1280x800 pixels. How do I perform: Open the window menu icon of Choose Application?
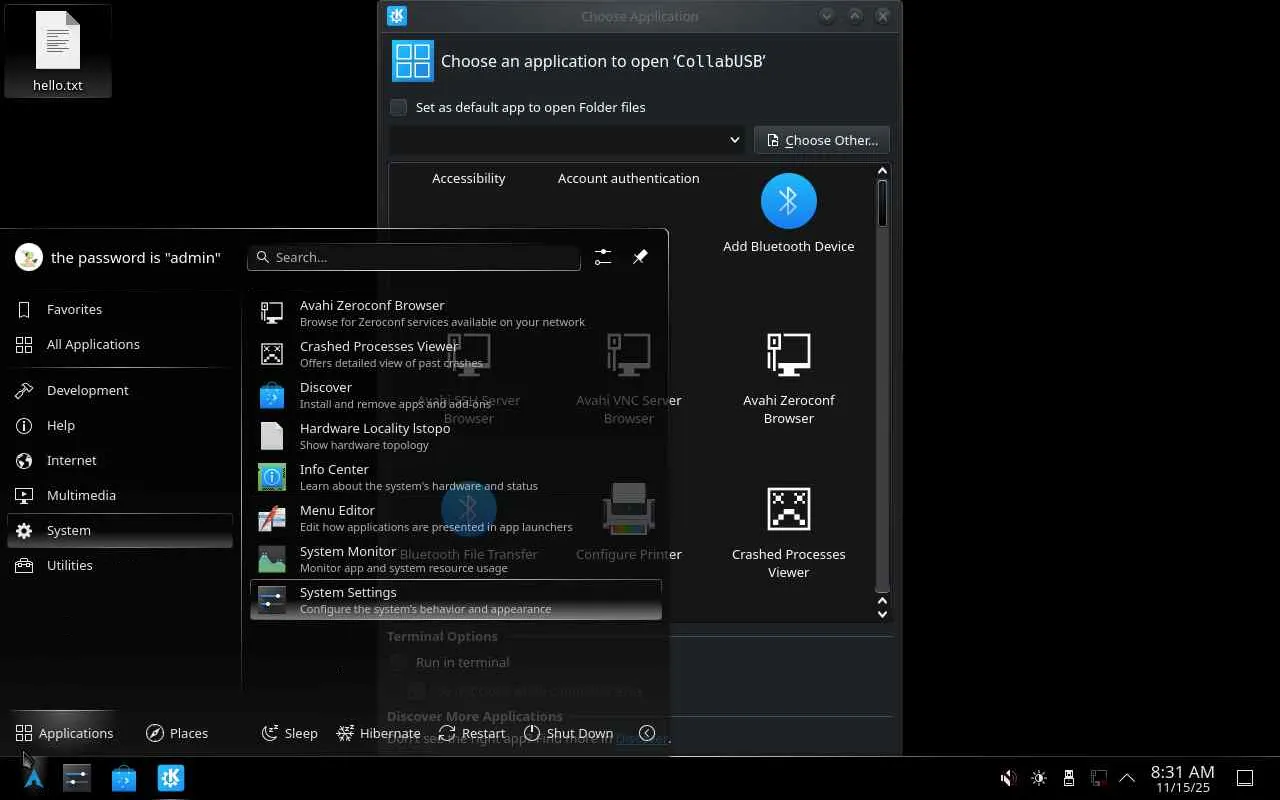pos(397,16)
